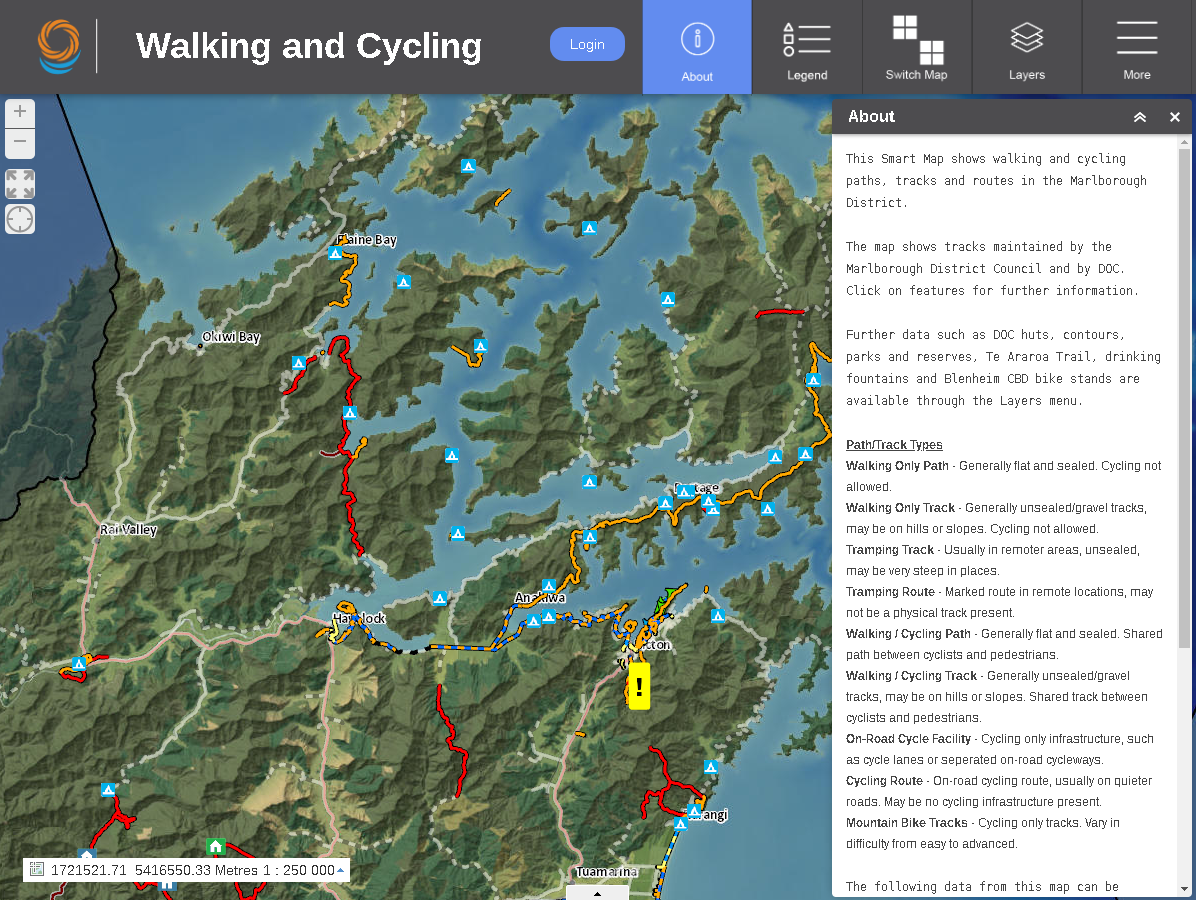Click the On-Road Cycle Facility description

pyautogui.click(x=1000, y=749)
